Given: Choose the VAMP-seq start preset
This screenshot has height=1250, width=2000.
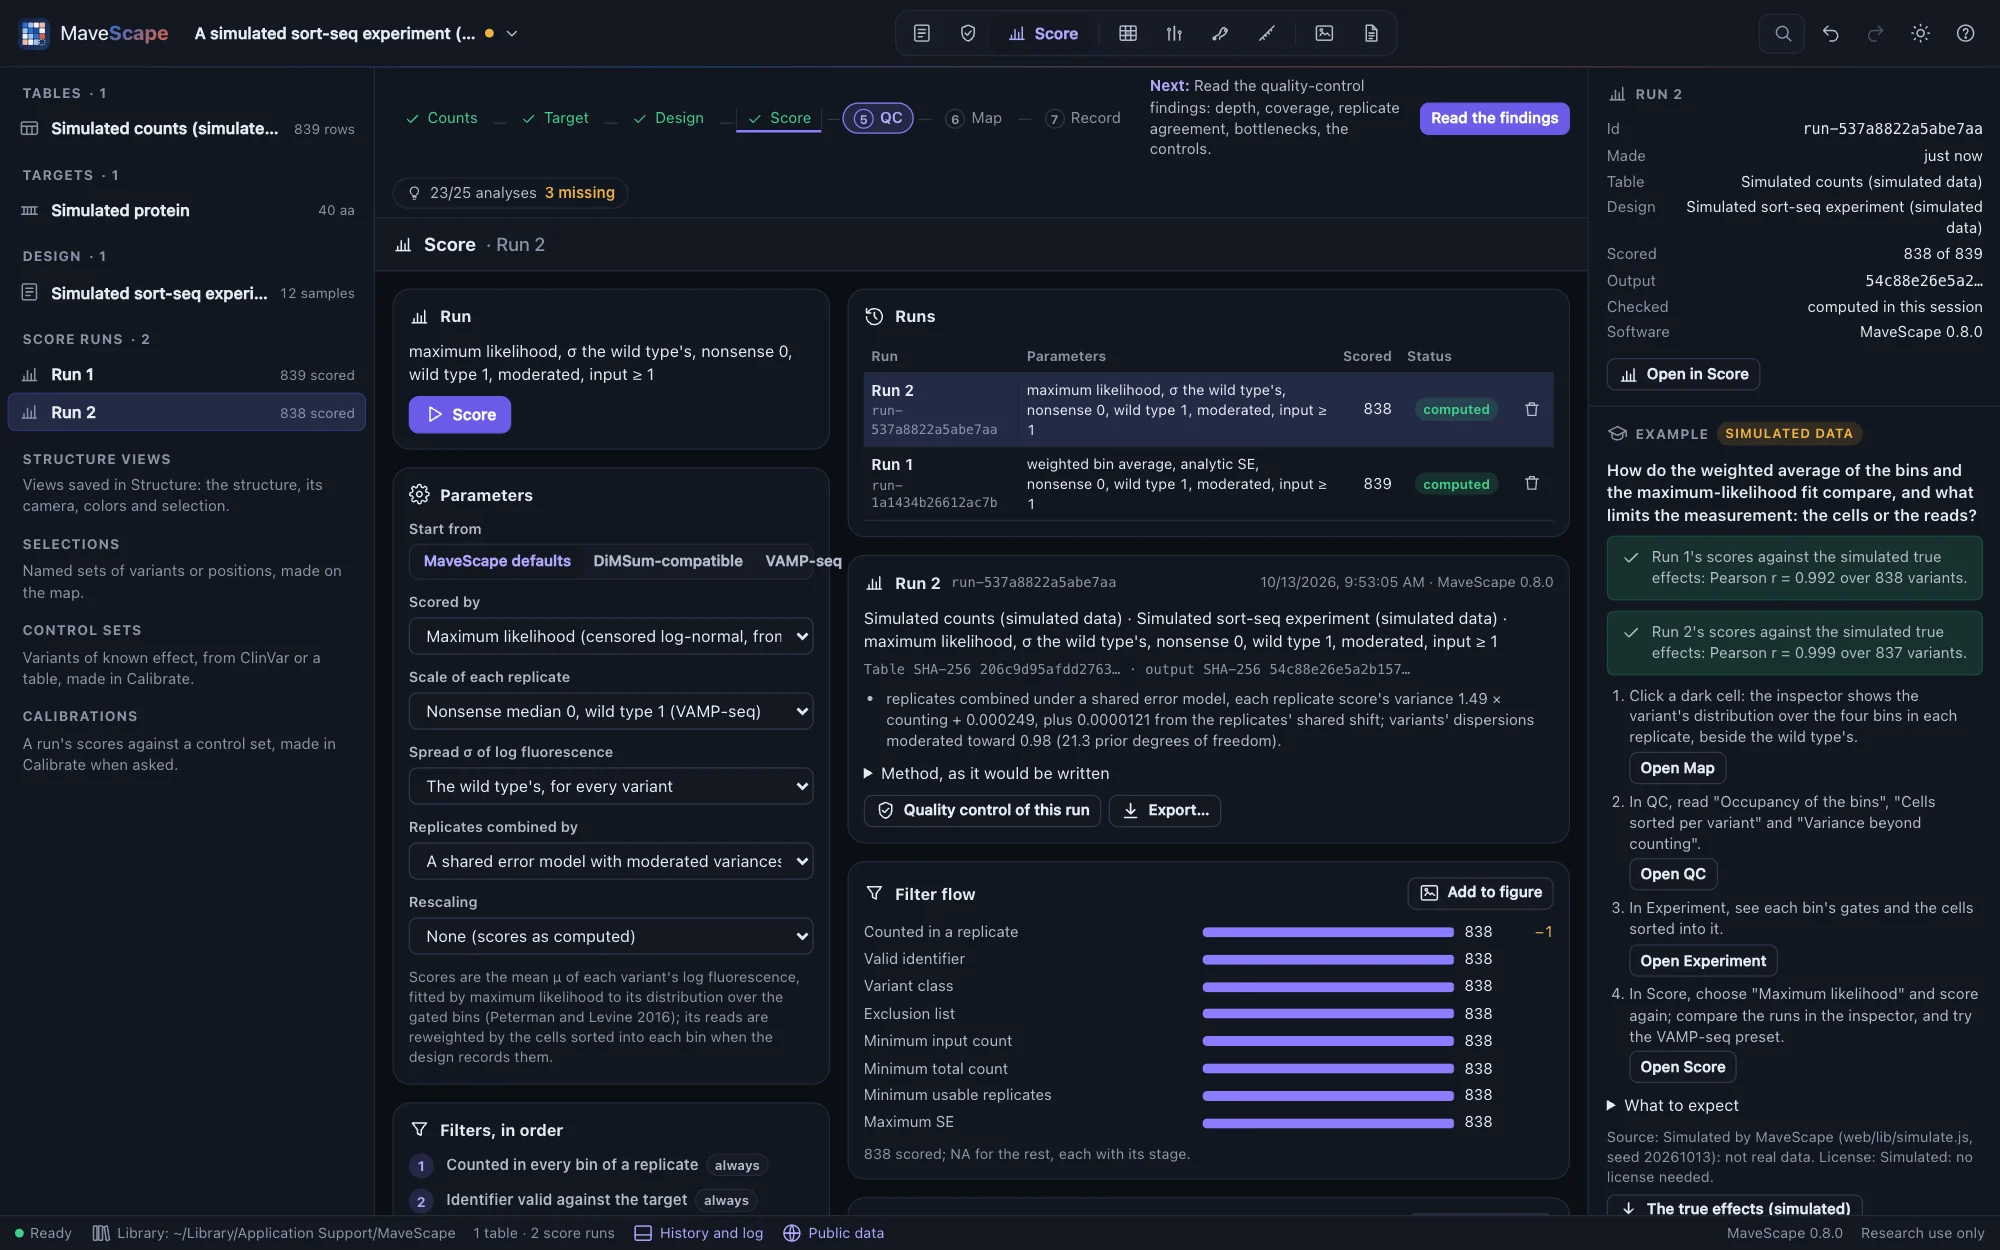Looking at the screenshot, I should (803, 561).
